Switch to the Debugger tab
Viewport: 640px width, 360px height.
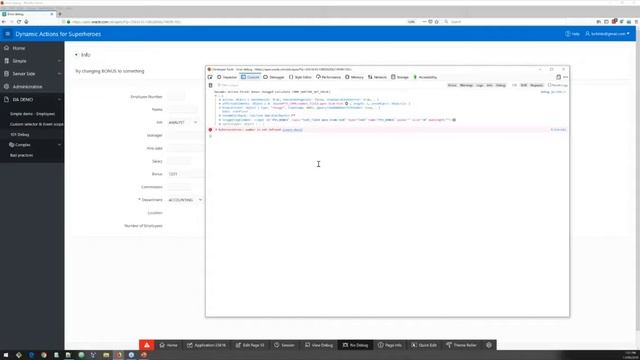tap(274, 77)
